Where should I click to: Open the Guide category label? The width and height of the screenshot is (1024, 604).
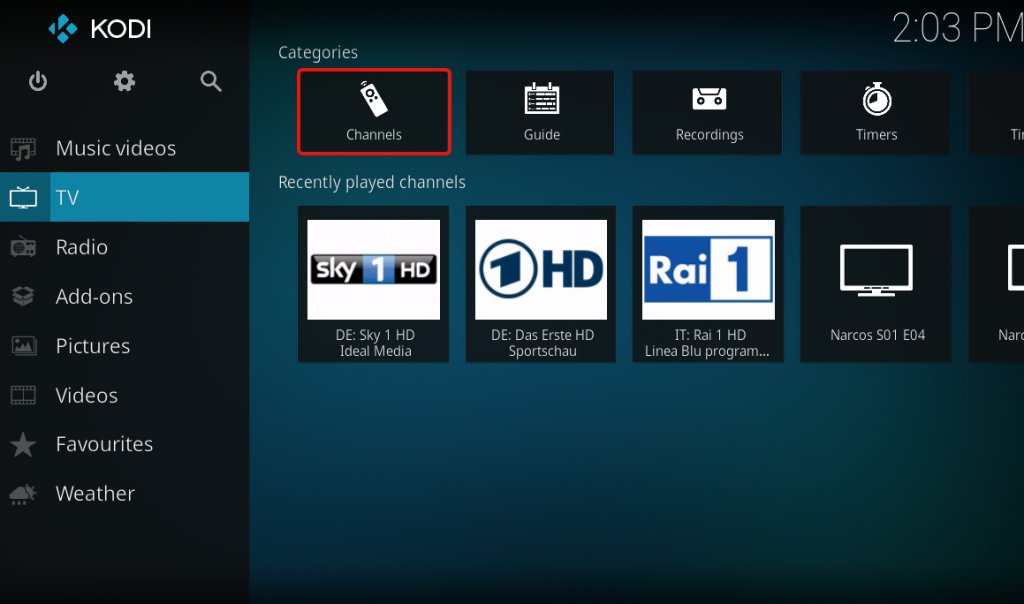point(542,135)
